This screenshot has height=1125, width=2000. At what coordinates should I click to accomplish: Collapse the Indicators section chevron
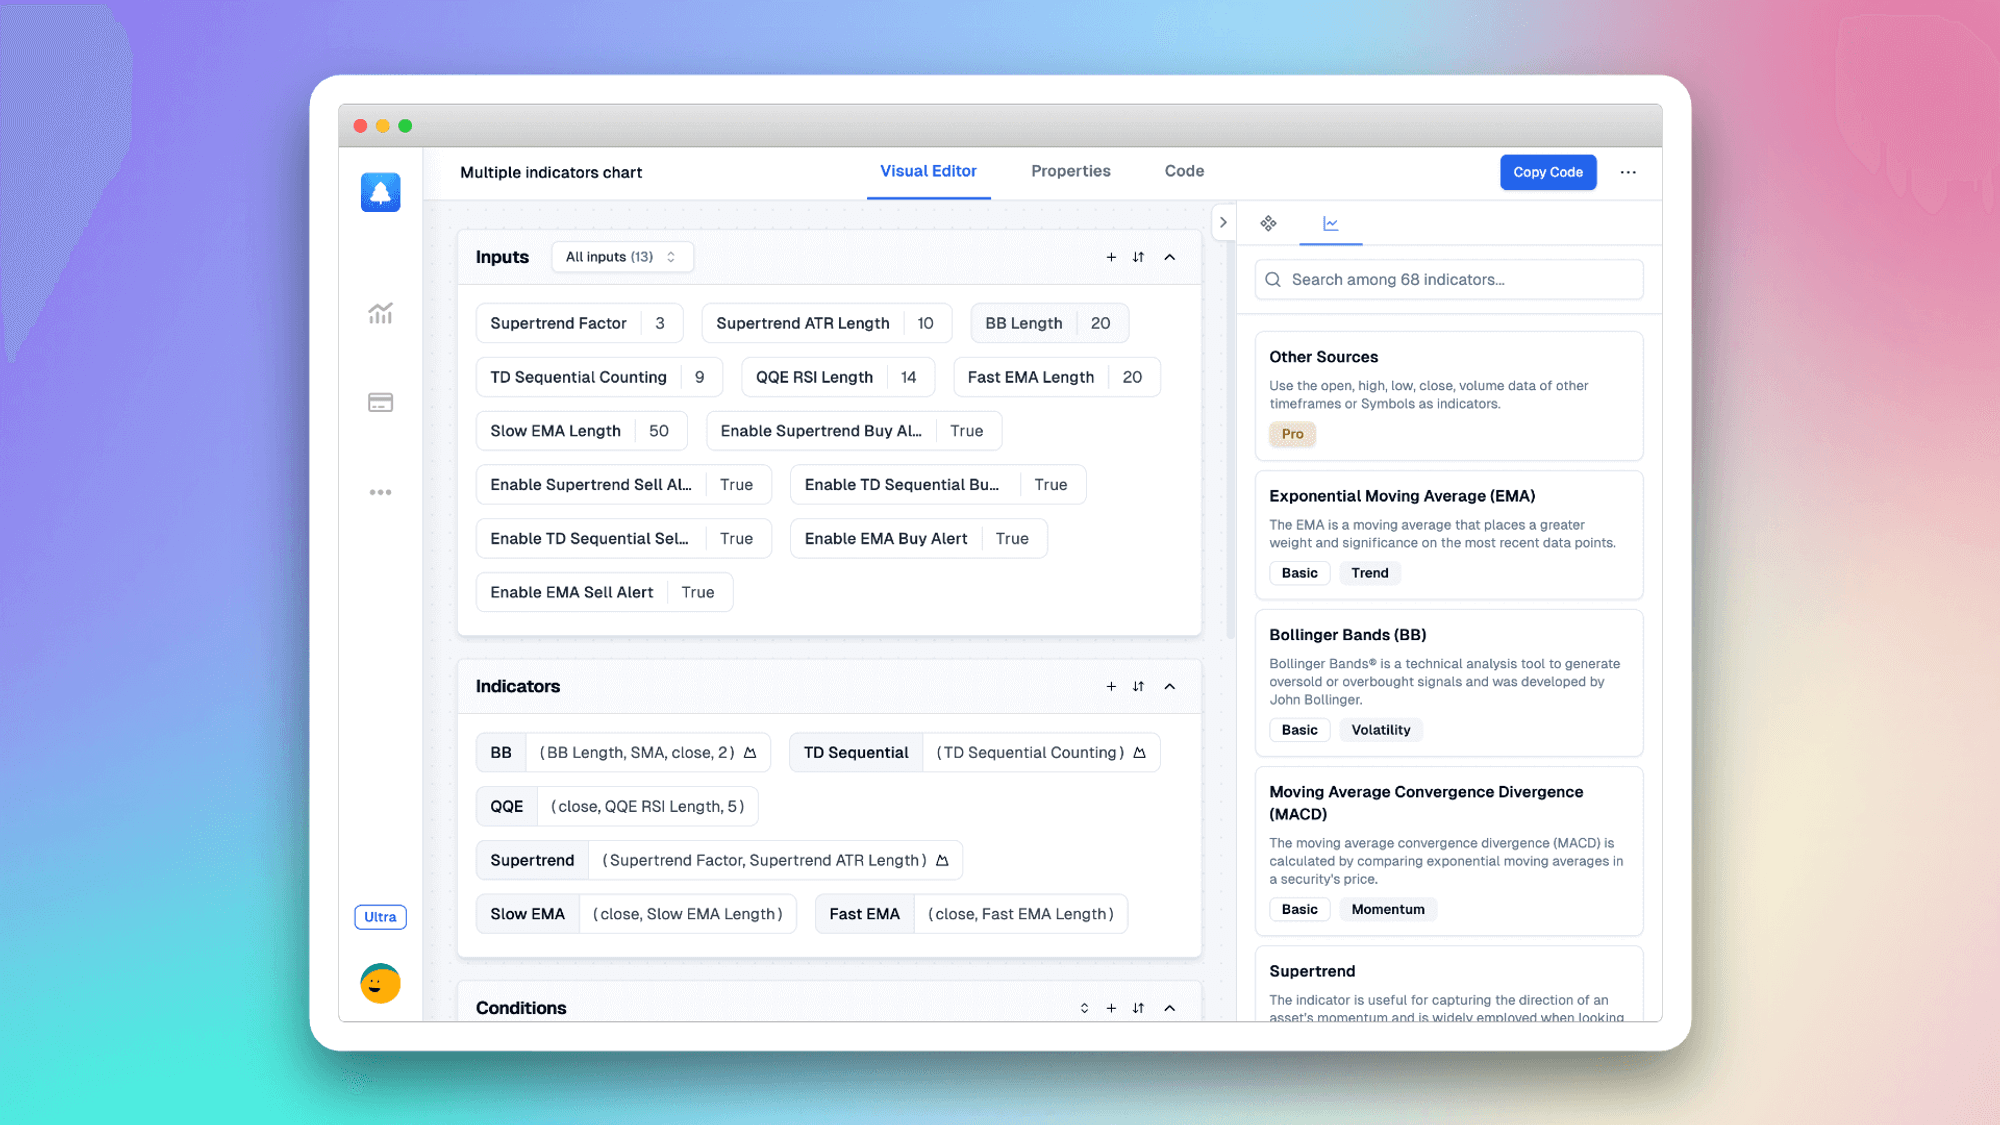pos(1170,685)
